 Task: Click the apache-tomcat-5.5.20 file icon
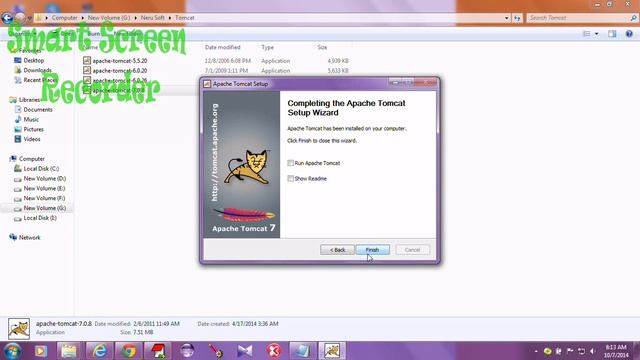[87, 60]
